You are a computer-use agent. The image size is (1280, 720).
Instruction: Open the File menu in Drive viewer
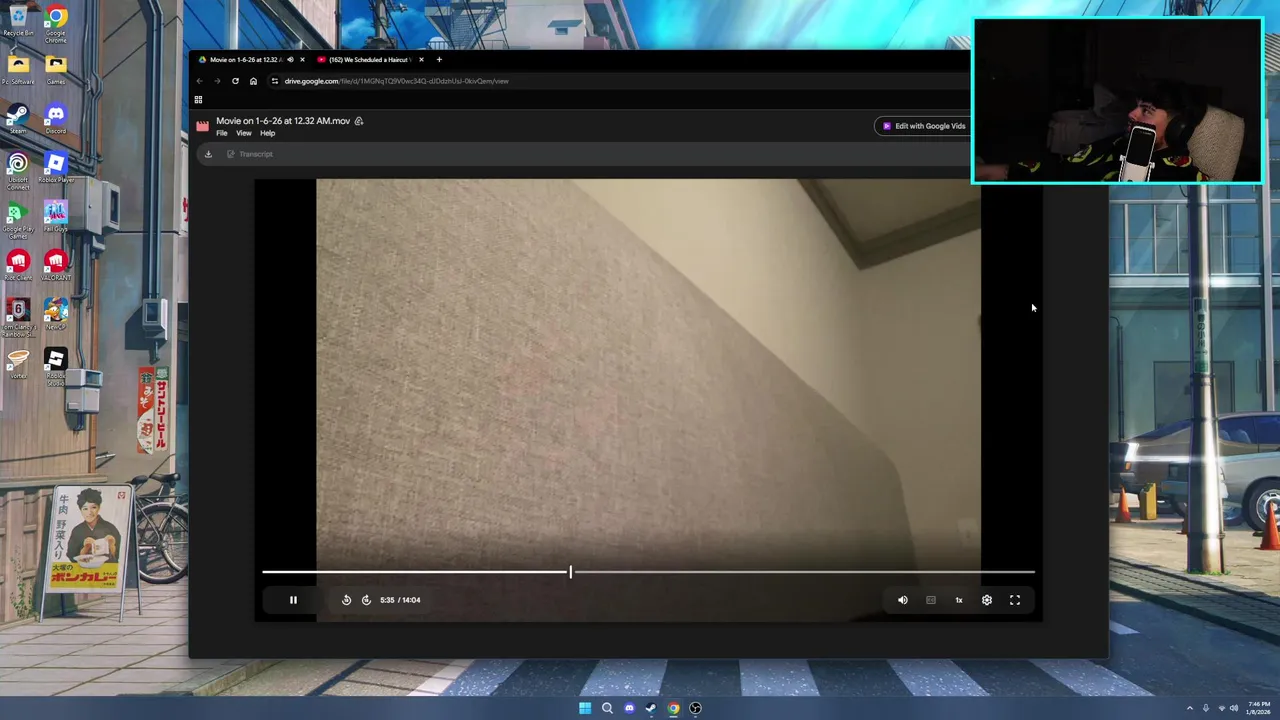[222, 133]
